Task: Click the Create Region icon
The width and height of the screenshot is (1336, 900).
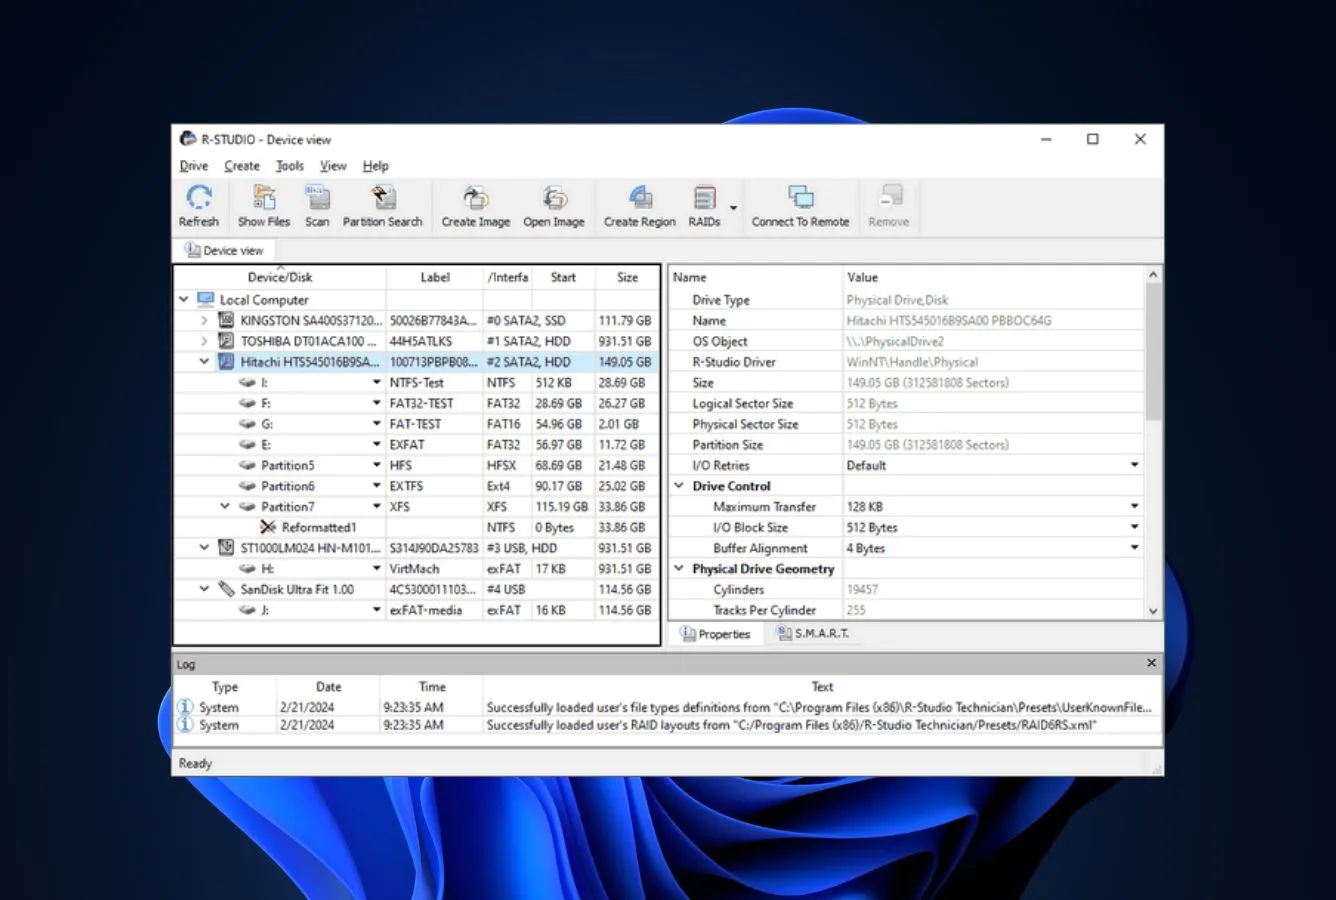Action: 640,197
